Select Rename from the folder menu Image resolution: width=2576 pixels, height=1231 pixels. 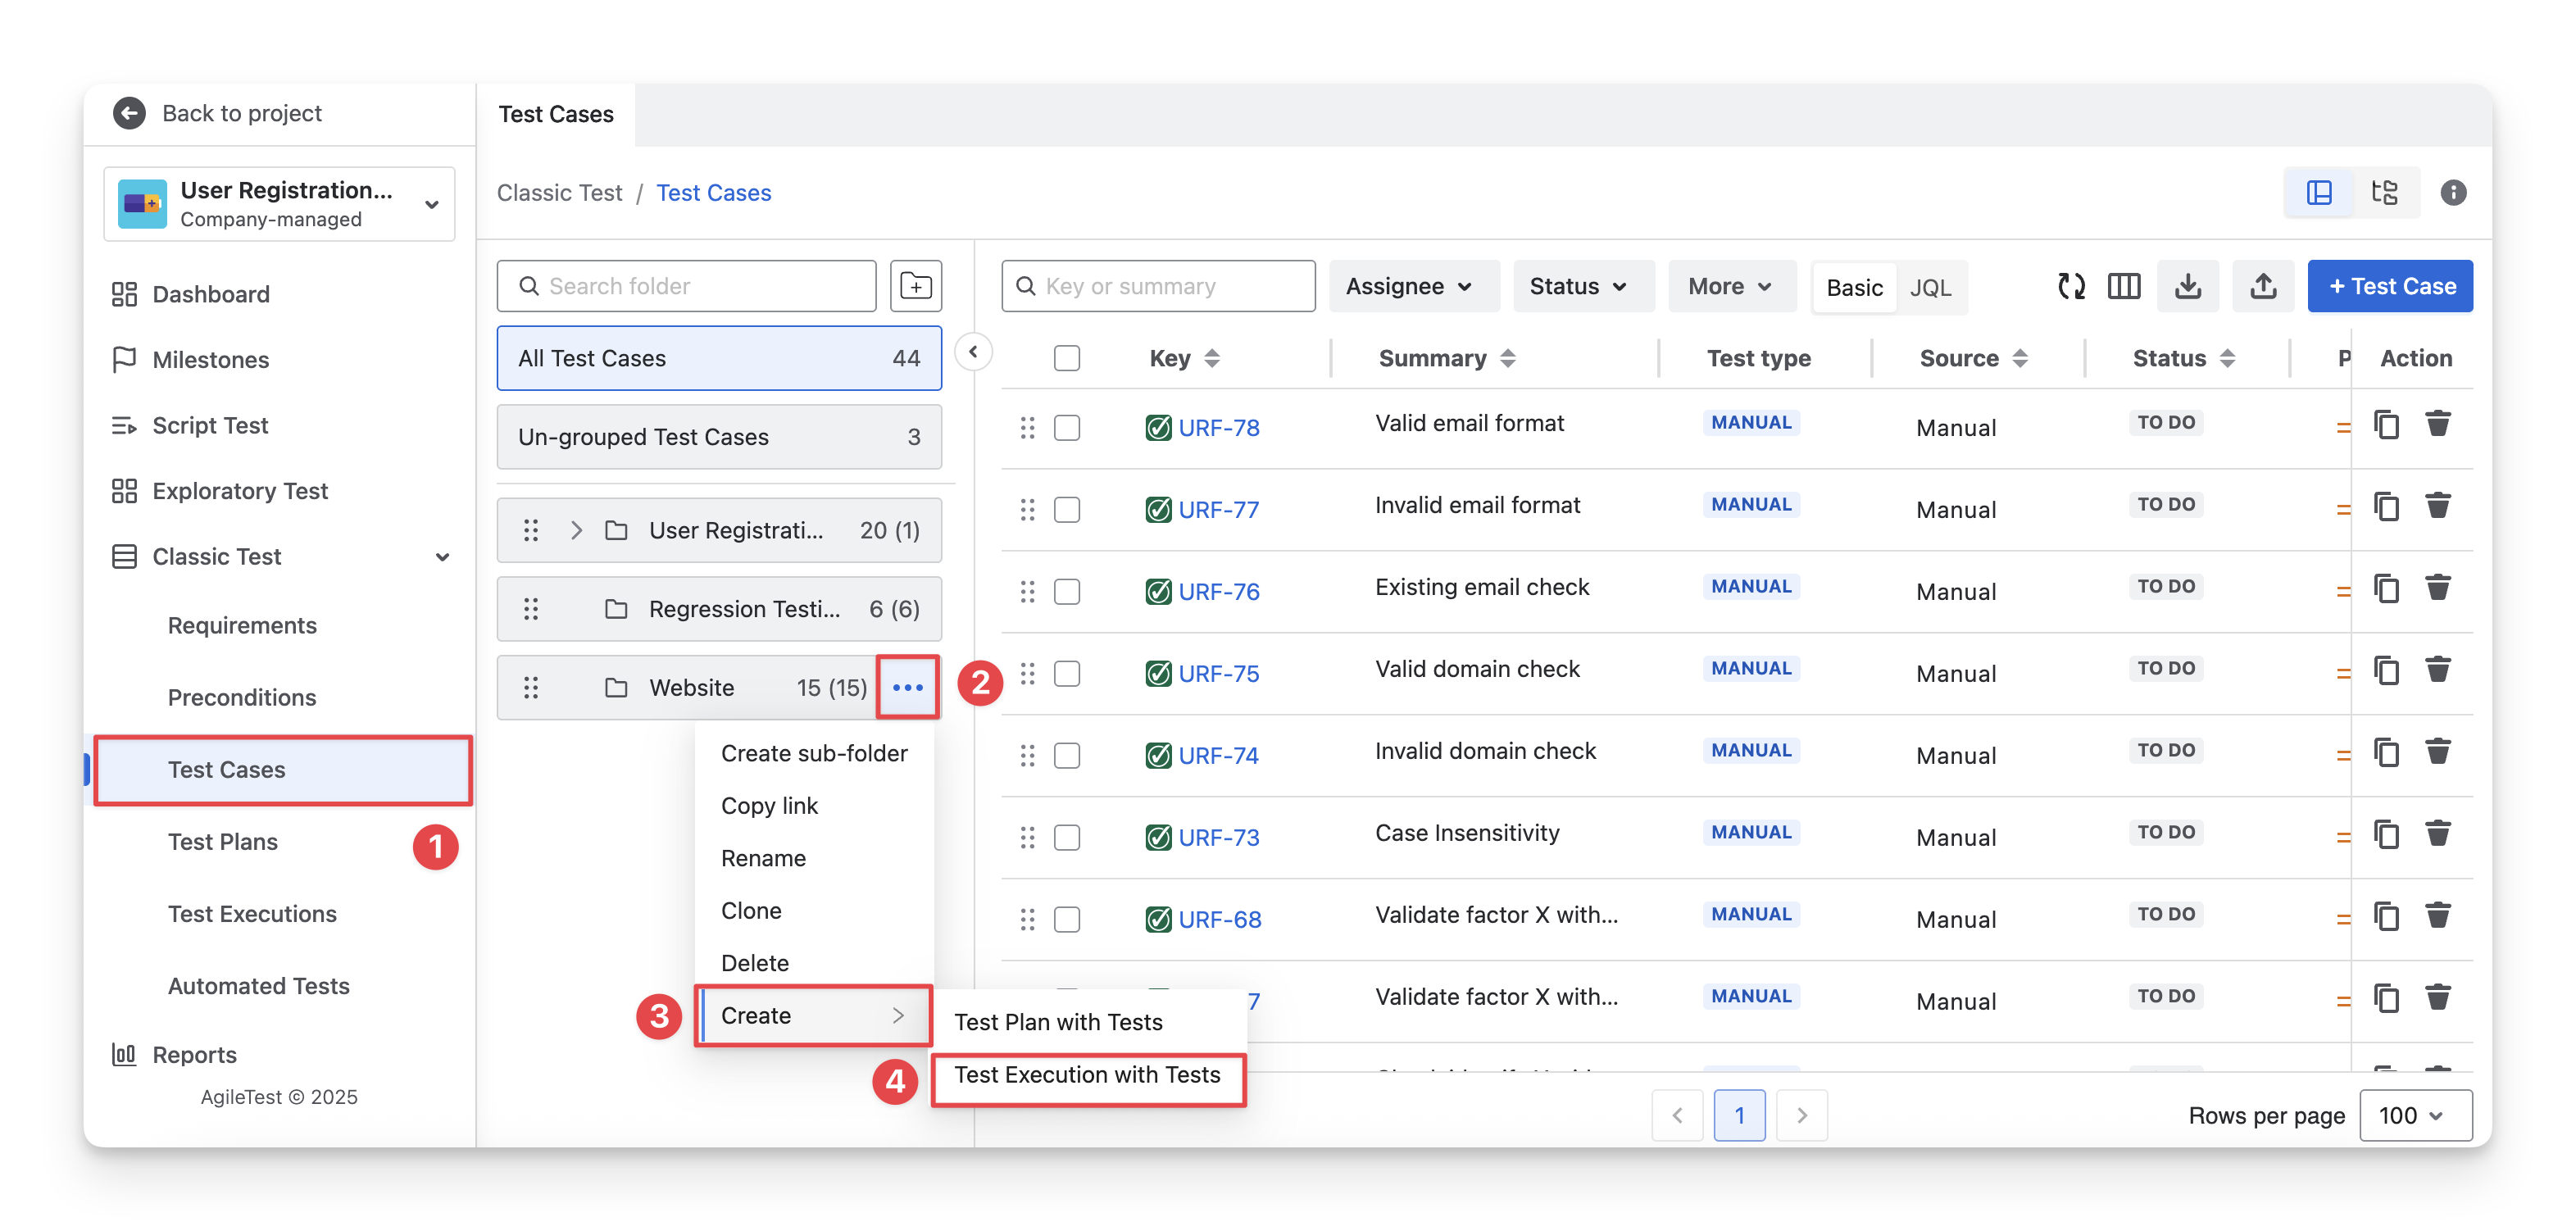[x=763, y=858]
